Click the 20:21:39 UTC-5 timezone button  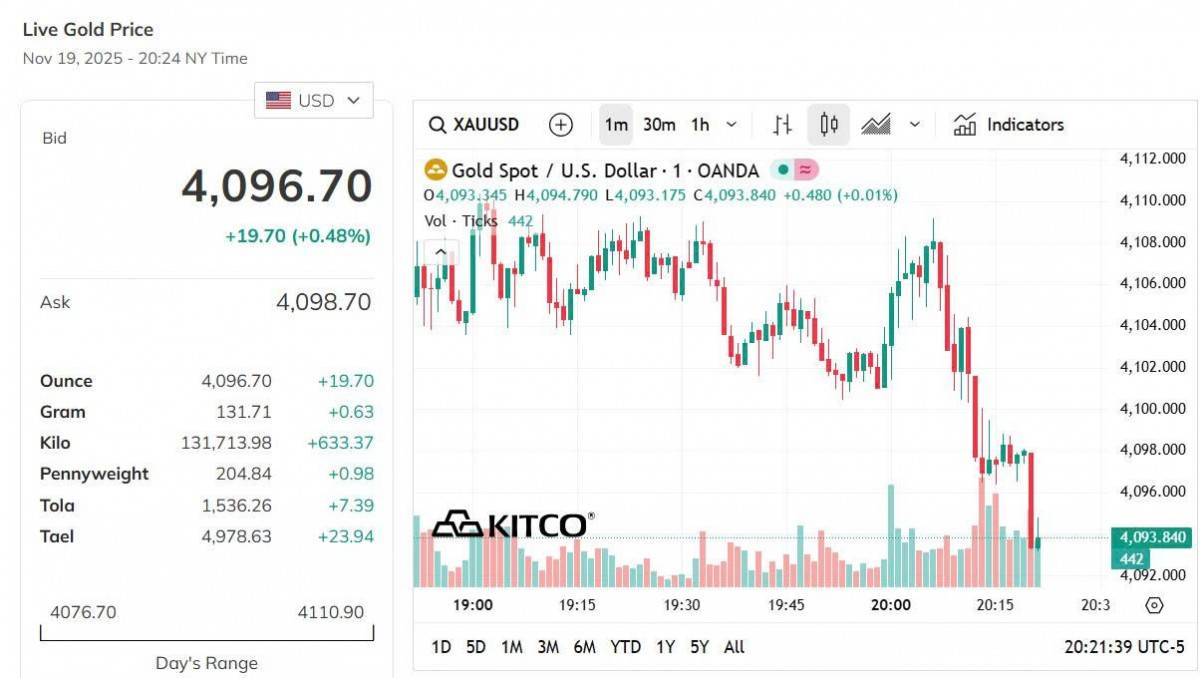[1124, 647]
